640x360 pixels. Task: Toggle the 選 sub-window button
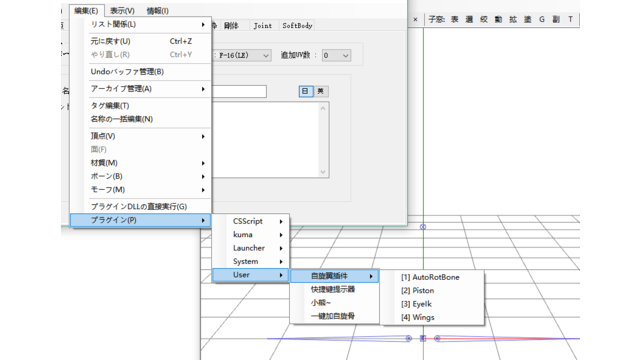[x=469, y=19]
